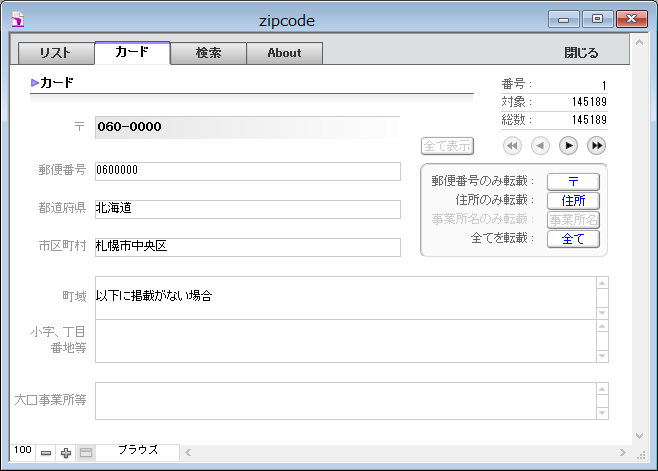Click the 全て transfer-all button

[x=573, y=238]
